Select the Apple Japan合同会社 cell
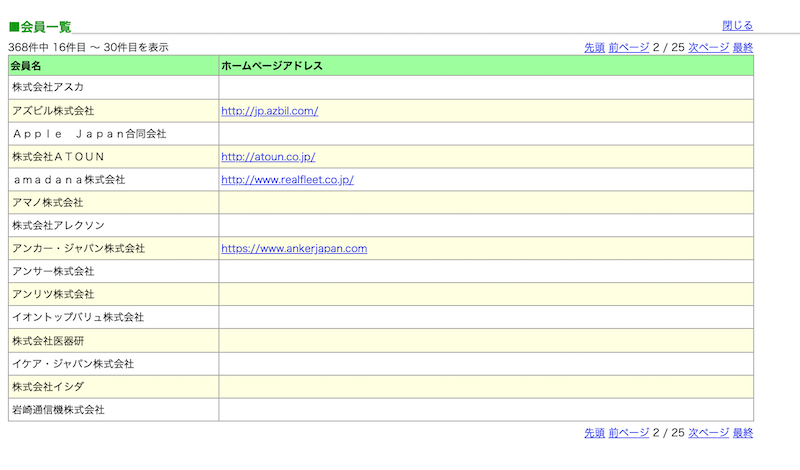Viewport: 800px width, 470px height. (x=114, y=134)
